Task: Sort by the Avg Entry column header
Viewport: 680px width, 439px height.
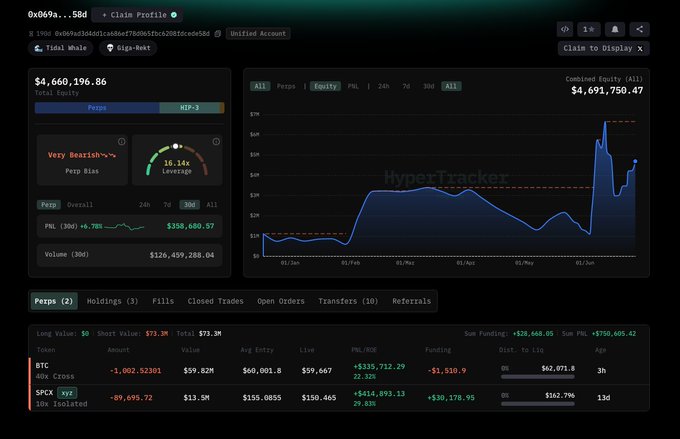Action: pyautogui.click(x=257, y=350)
